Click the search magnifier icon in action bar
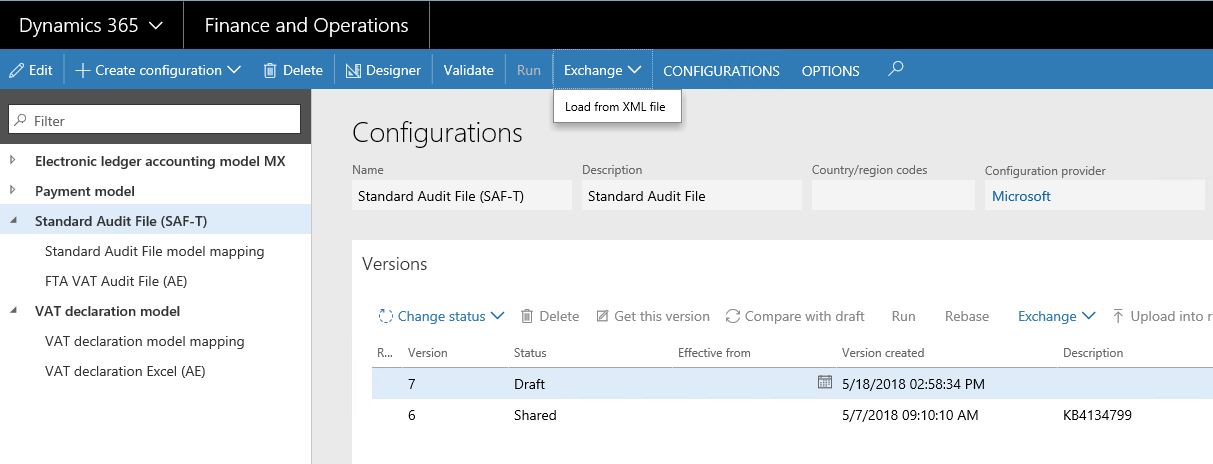1213x464 pixels. click(896, 69)
